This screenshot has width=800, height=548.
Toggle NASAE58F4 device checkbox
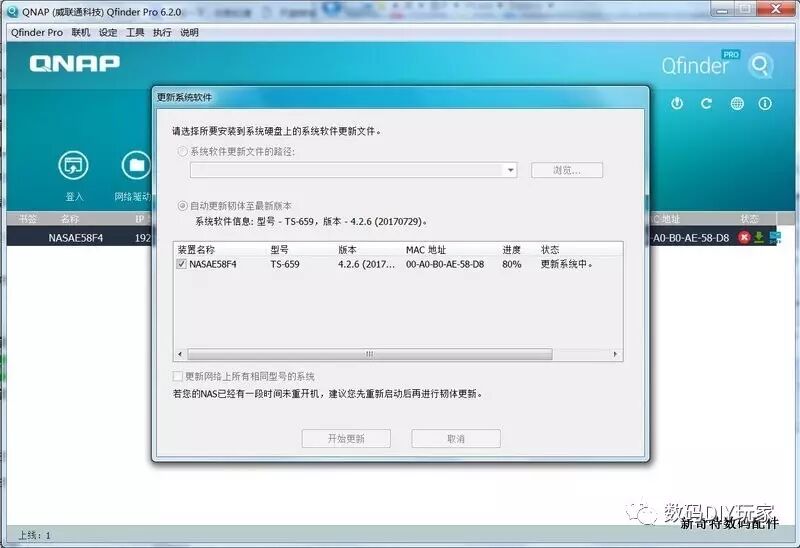pos(181,264)
